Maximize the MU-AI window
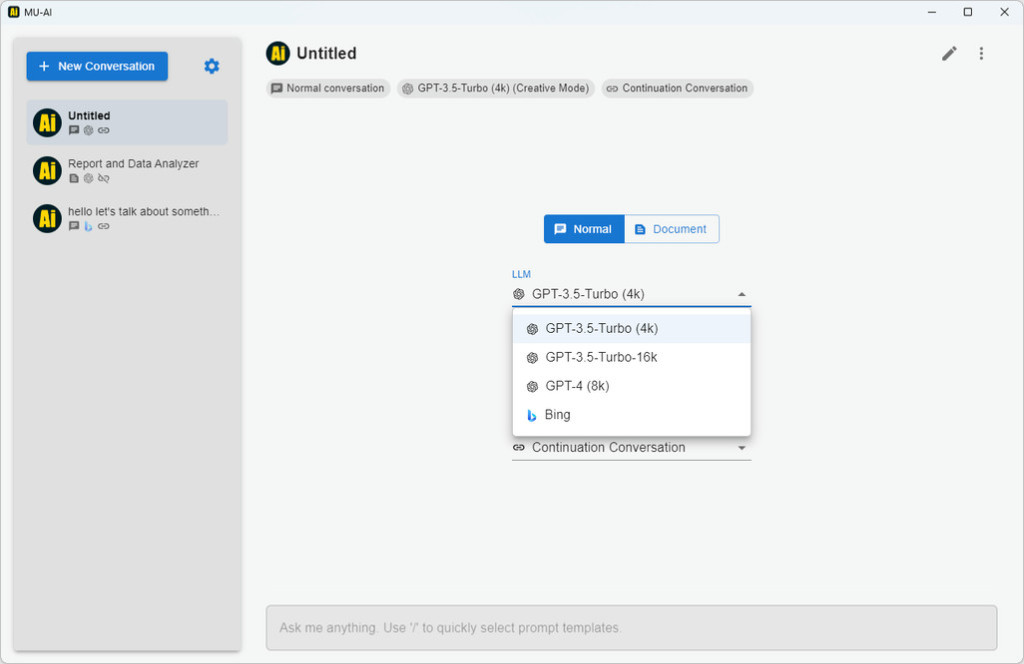1024x664 pixels. tap(968, 12)
